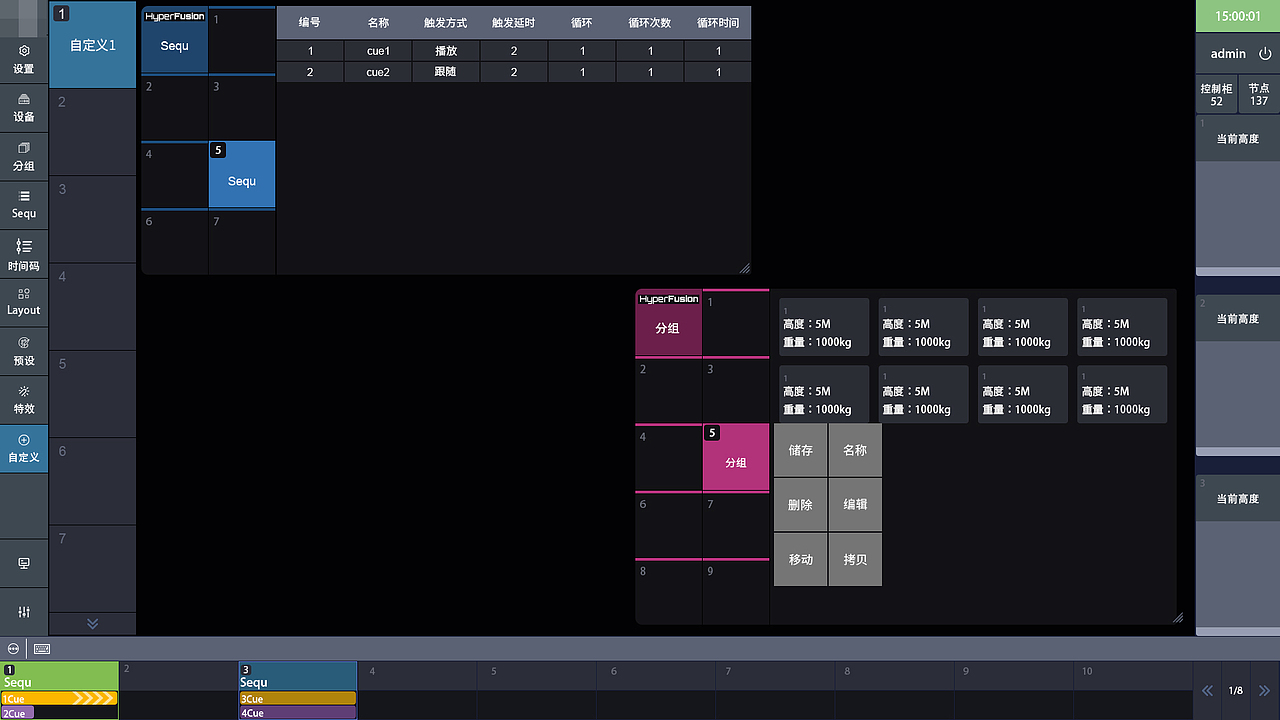Image resolution: width=1280 pixels, height=720 pixels.
Task: Click the HyperFusion Sequ header cell
Action: point(174,40)
